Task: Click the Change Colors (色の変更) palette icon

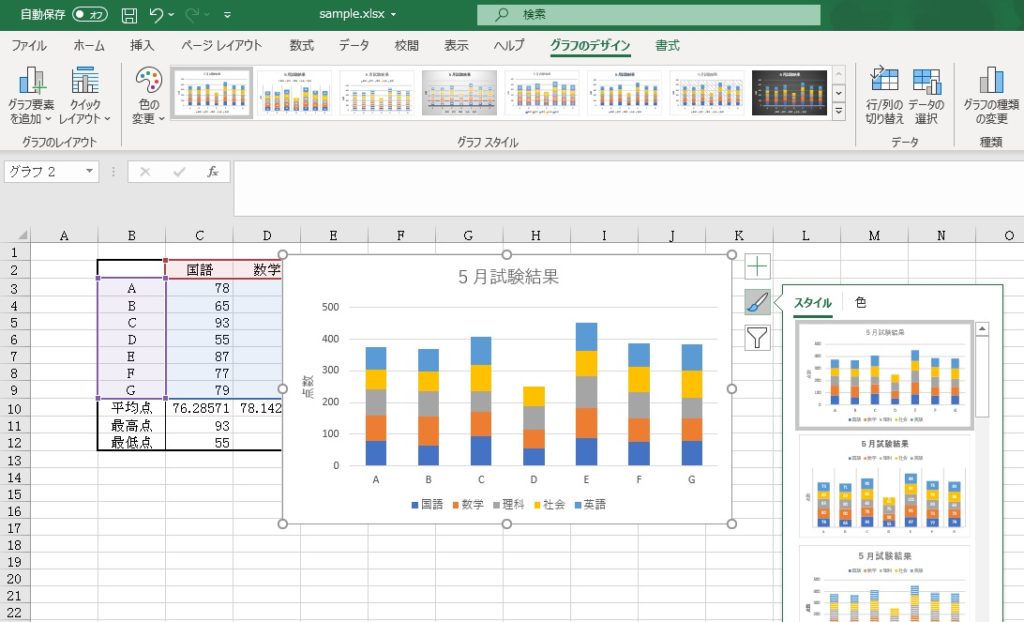Action: pos(148,97)
